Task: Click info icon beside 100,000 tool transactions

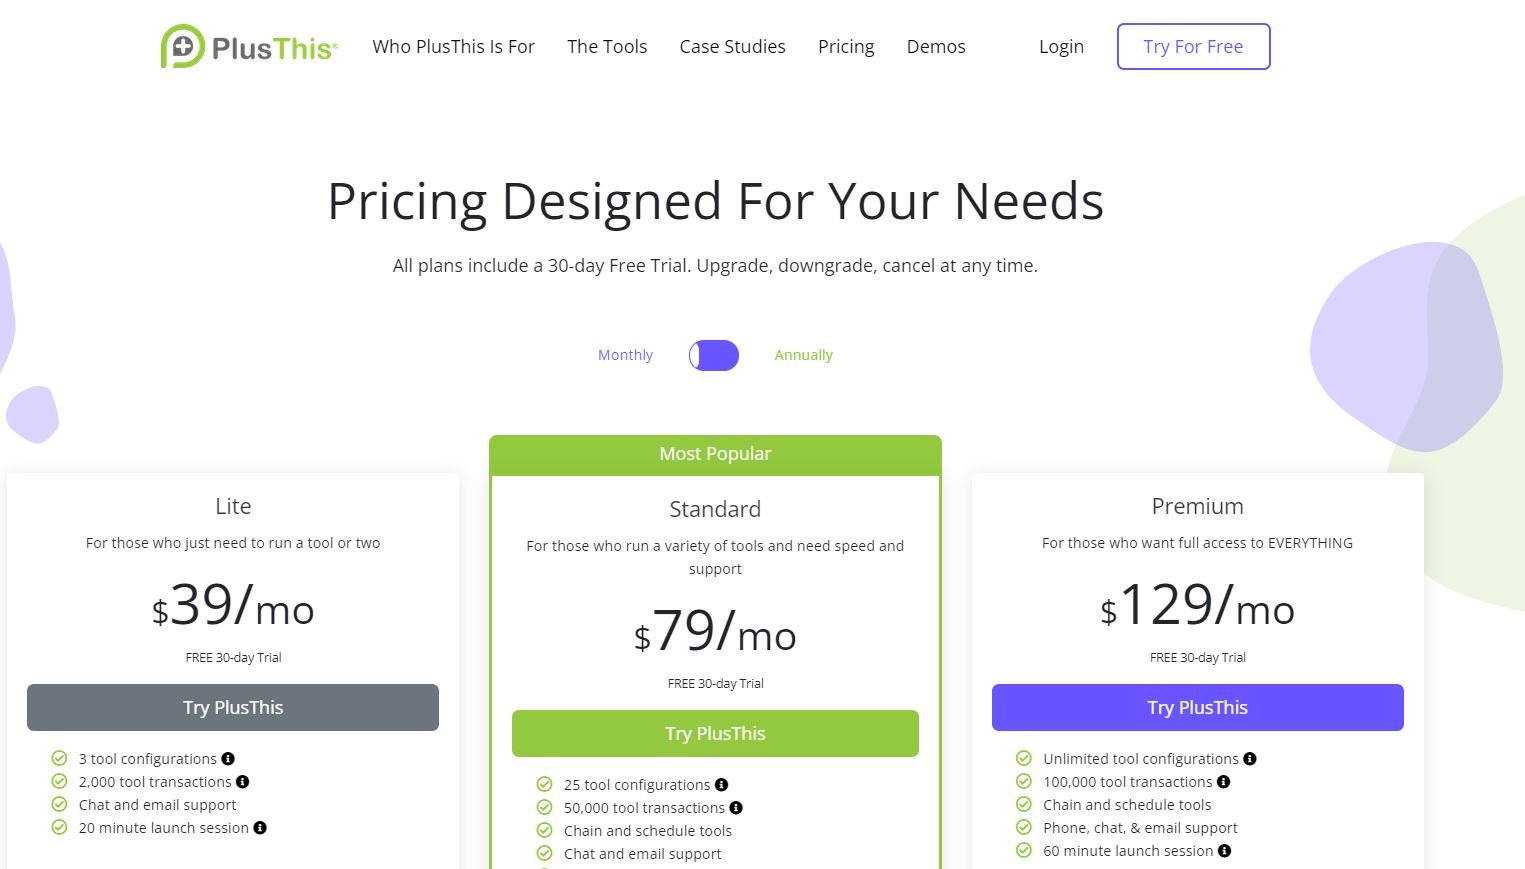Action: (1224, 782)
